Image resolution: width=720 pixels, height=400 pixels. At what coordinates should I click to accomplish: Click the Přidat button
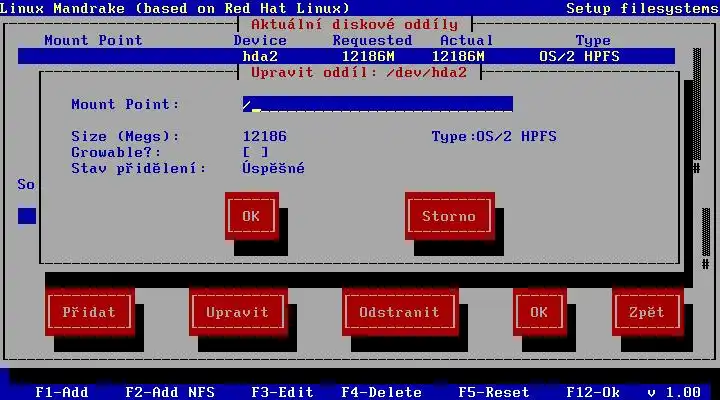click(90, 312)
